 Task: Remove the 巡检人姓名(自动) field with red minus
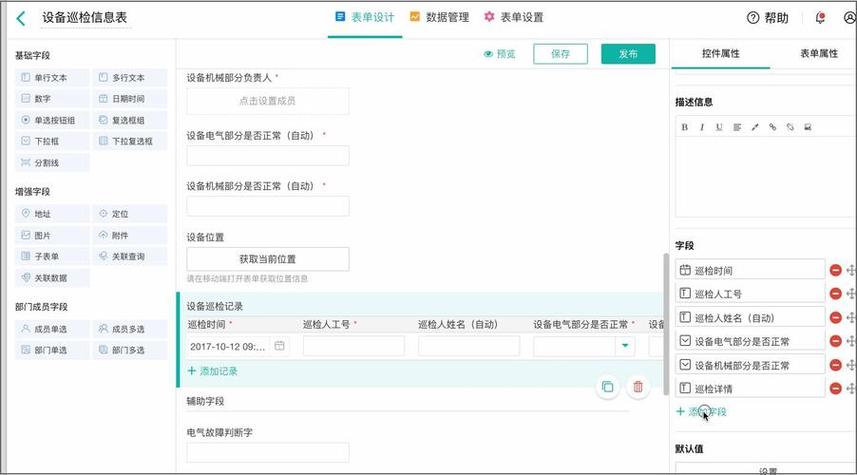click(835, 318)
